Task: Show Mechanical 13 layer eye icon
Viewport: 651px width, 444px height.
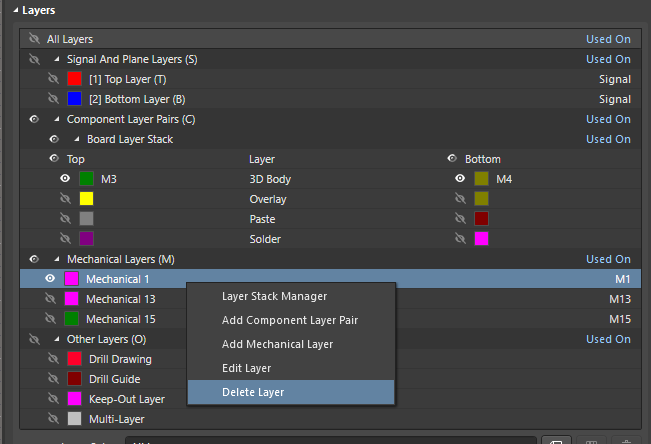Action: [50, 299]
